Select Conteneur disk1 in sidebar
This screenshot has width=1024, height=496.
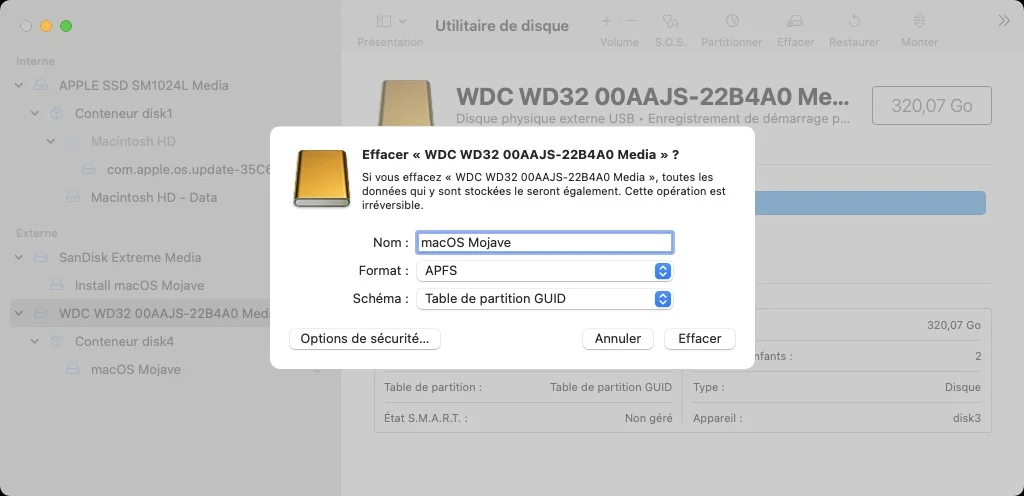123,114
